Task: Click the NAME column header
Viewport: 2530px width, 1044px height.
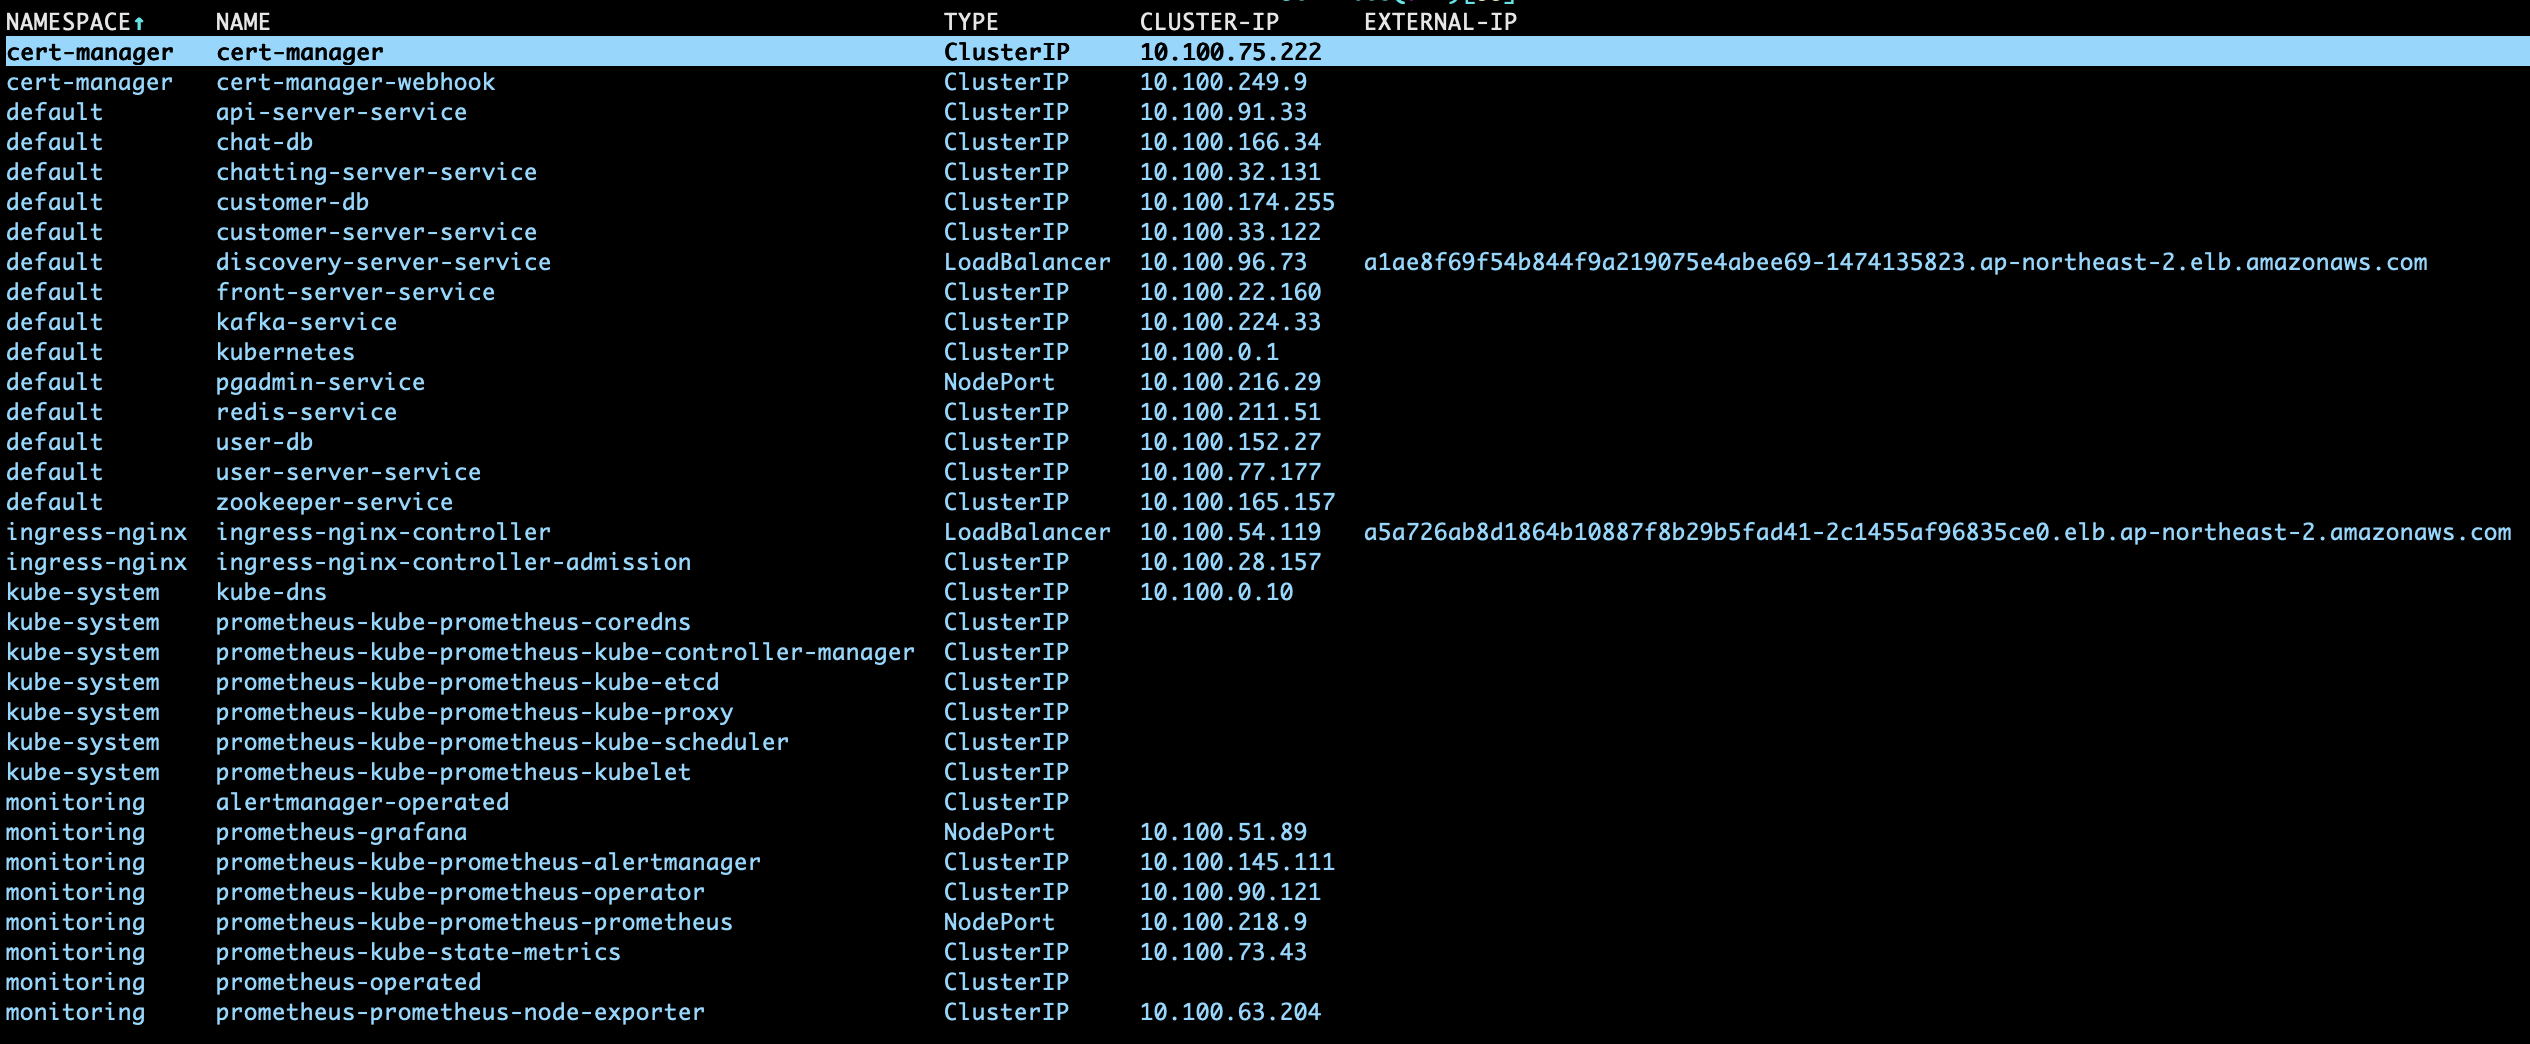Action: tap(243, 22)
